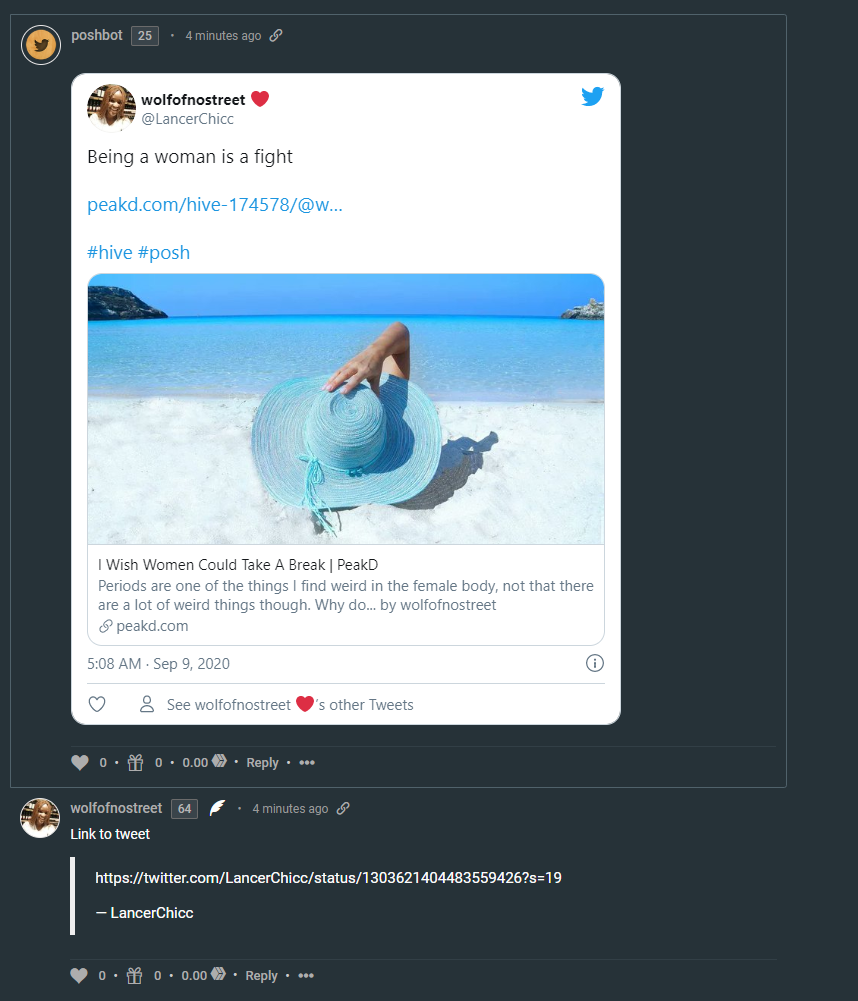
Task: Click the info icon in the tweet
Action: [x=595, y=663]
